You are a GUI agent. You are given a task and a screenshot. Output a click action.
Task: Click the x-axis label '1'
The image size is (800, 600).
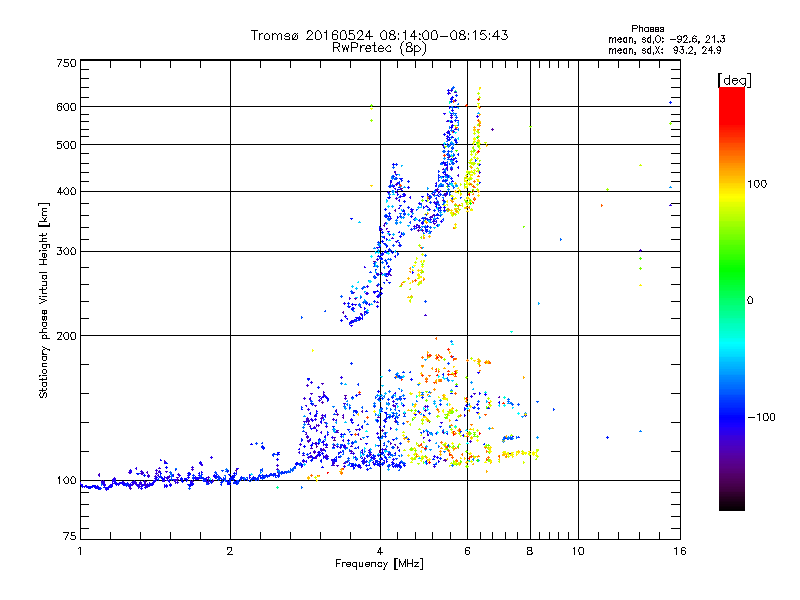80,551
